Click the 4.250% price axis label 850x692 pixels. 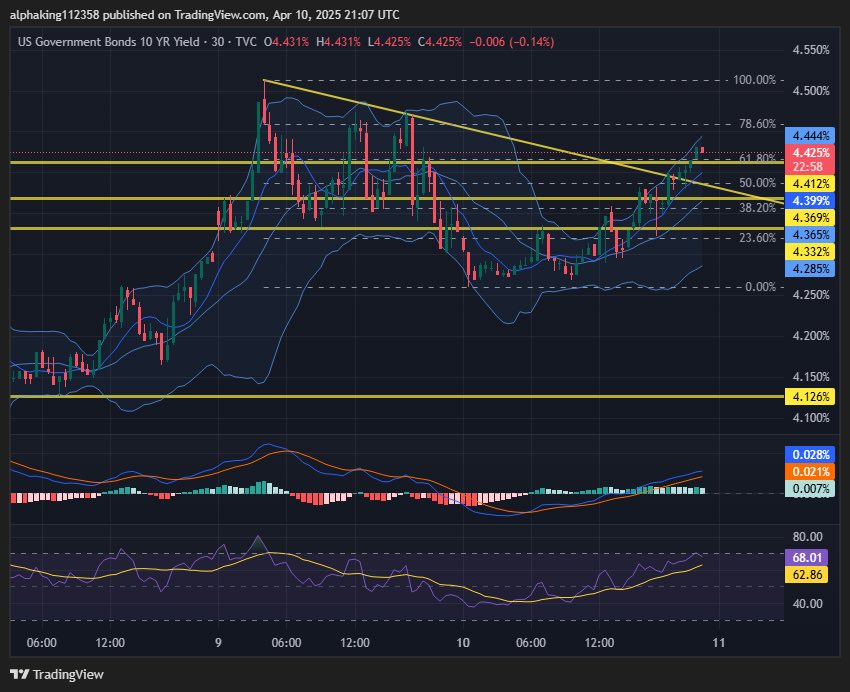click(810, 295)
